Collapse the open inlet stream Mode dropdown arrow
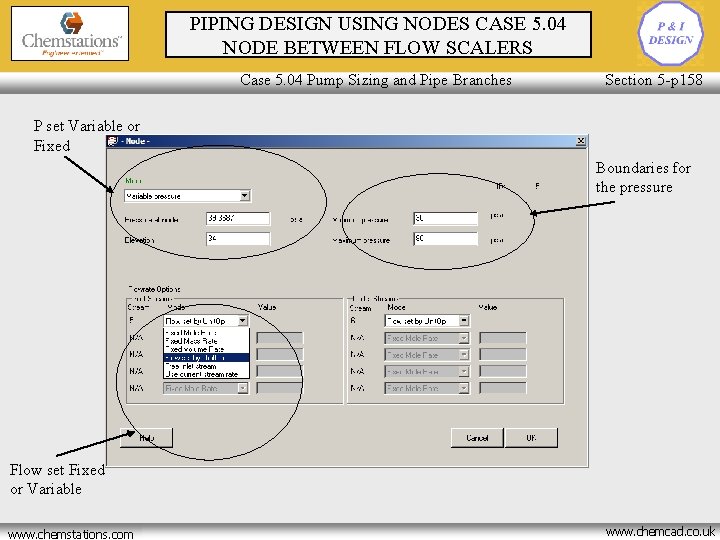This screenshot has height=540, width=720. [x=243, y=321]
